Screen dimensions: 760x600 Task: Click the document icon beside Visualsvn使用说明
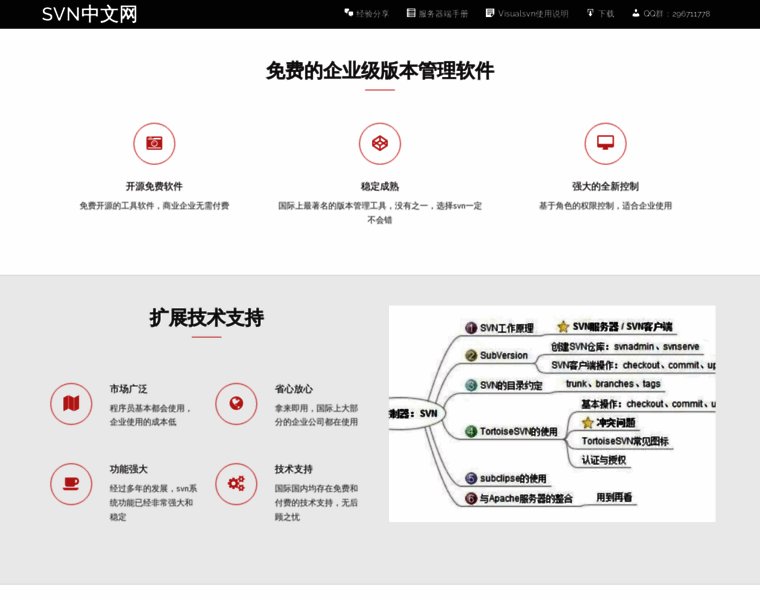490,13
